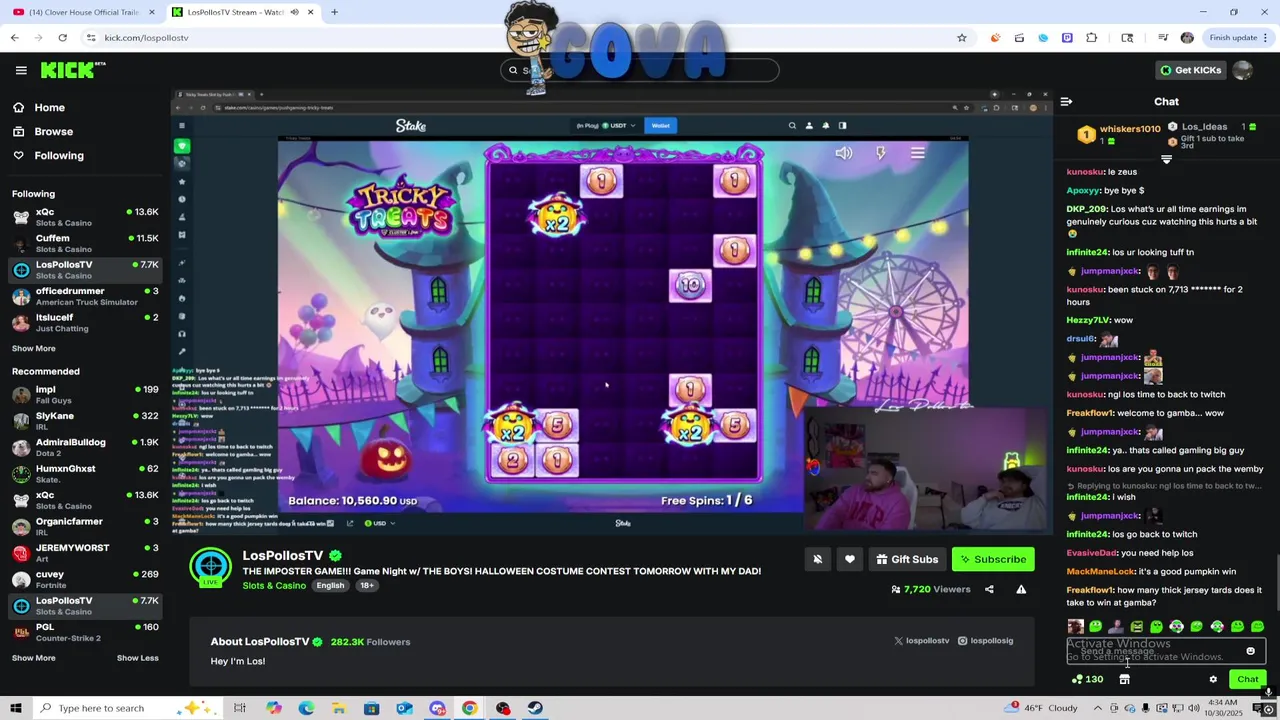The image size is (1280, 720).
Task: Open Chrome profile avatar in toolbar
Action: tap(1187, 38)
